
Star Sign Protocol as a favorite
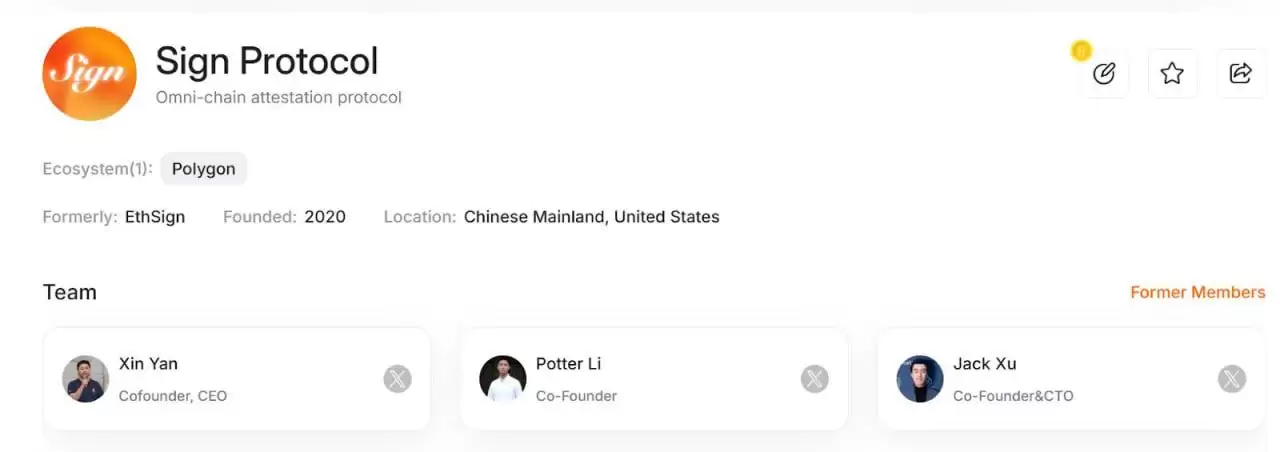(1172, 73)
